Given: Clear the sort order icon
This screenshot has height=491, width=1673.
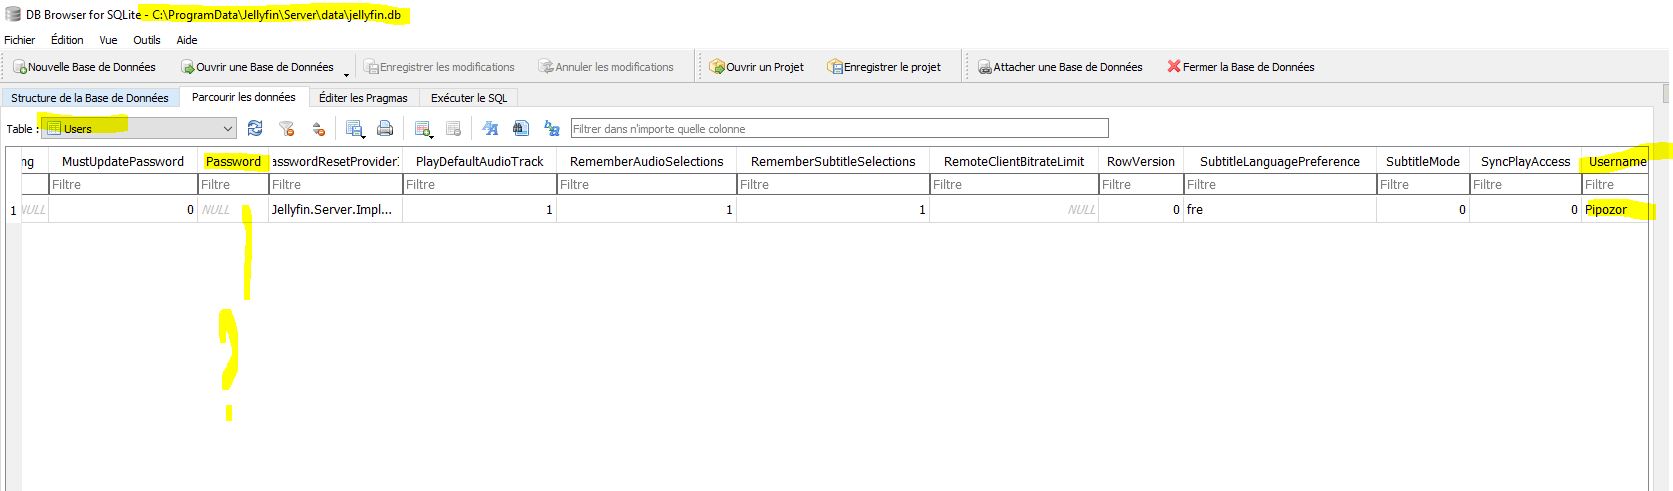Looking at the screenshot, I should coord(319,129).
